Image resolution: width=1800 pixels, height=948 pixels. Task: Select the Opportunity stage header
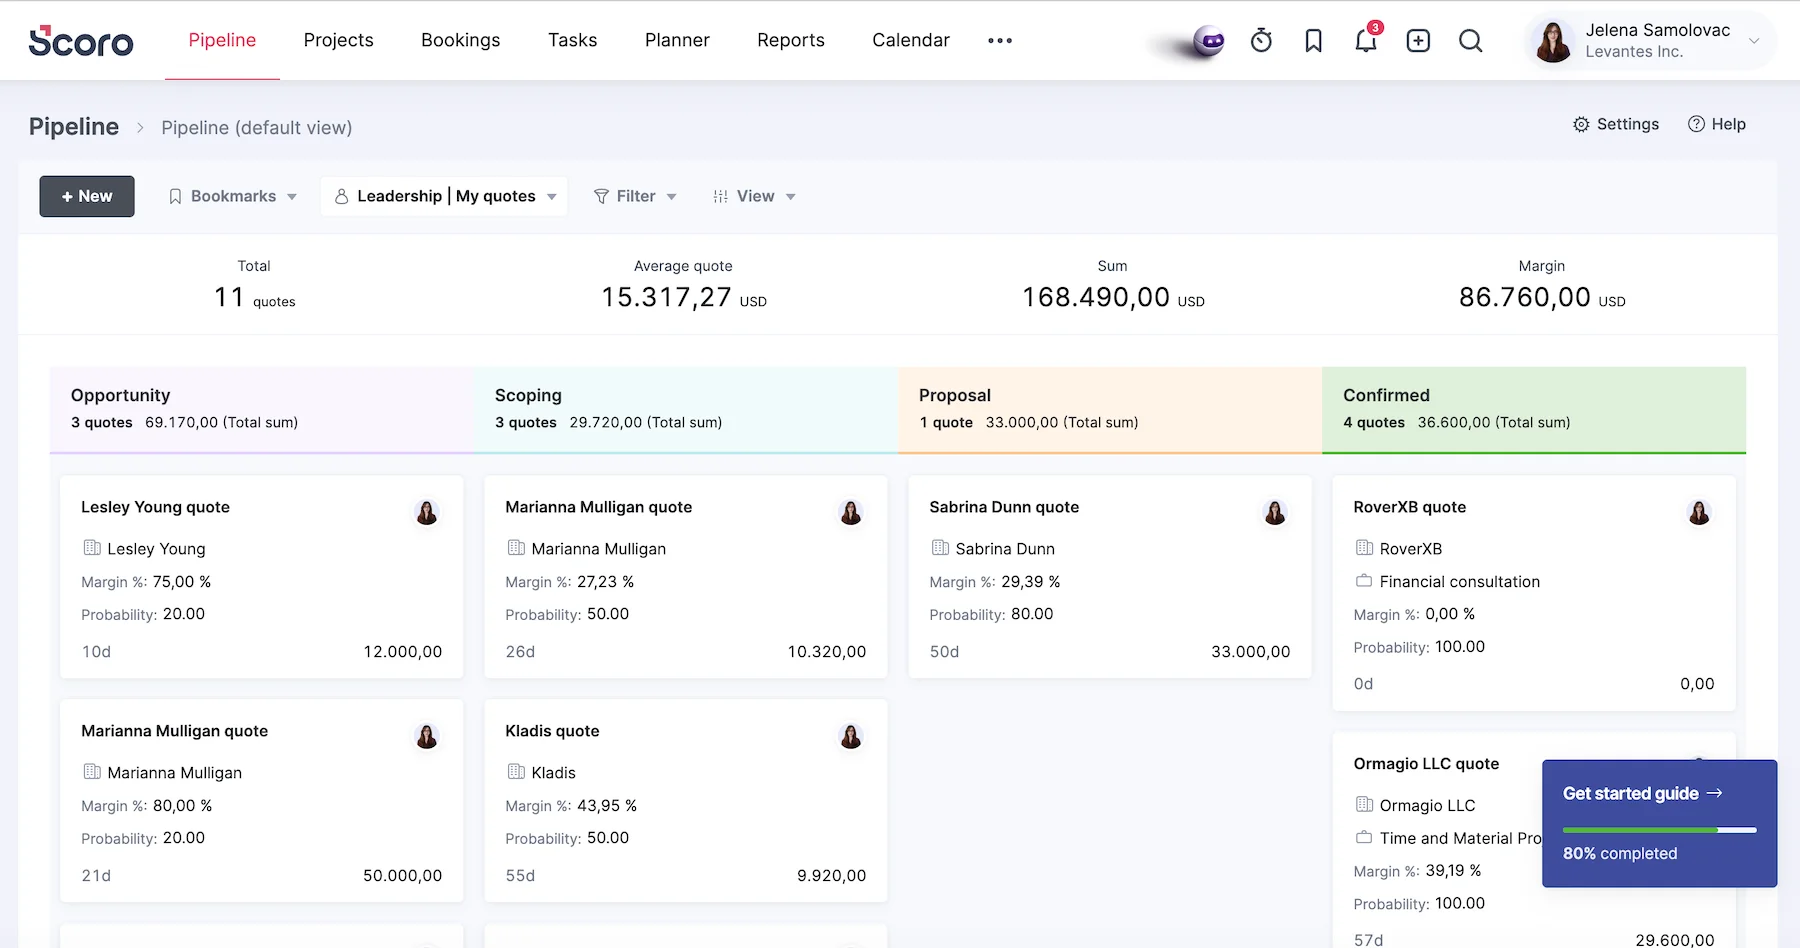pyautogui.click(x=262, y=410)
